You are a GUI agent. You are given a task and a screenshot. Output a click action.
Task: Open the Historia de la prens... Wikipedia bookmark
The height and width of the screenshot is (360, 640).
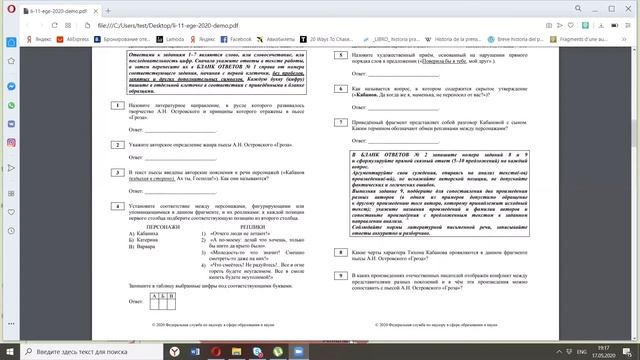pos(453,39)
